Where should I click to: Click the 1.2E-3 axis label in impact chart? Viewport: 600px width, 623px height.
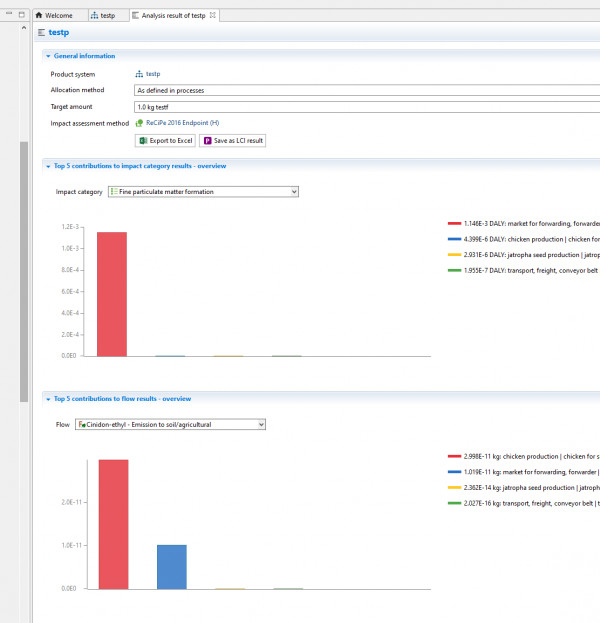[x=70, y=226]
